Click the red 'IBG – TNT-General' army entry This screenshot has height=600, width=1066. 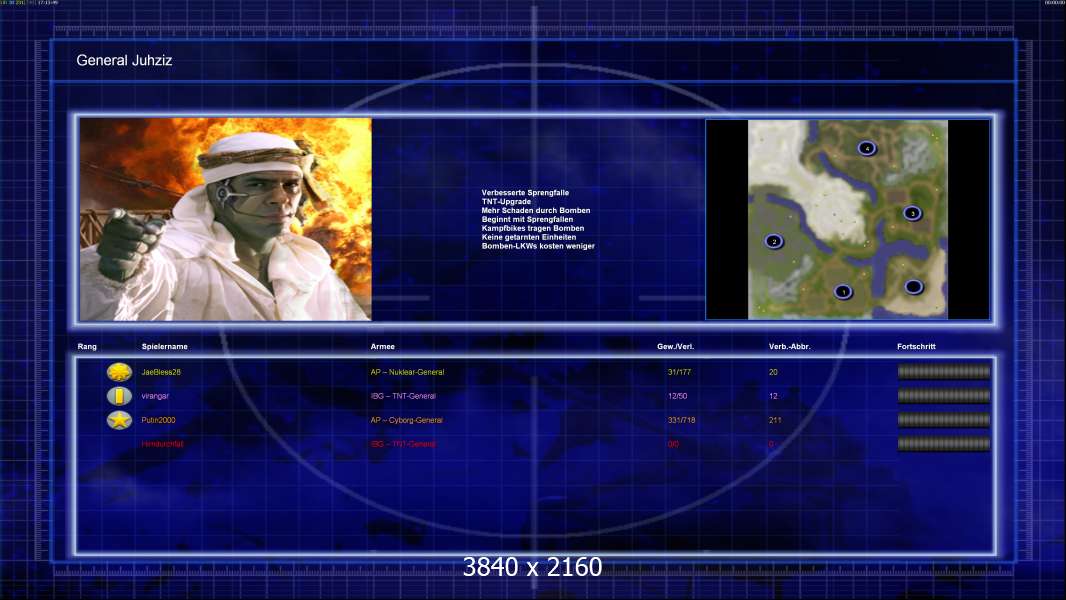click(x=403, y=444)
